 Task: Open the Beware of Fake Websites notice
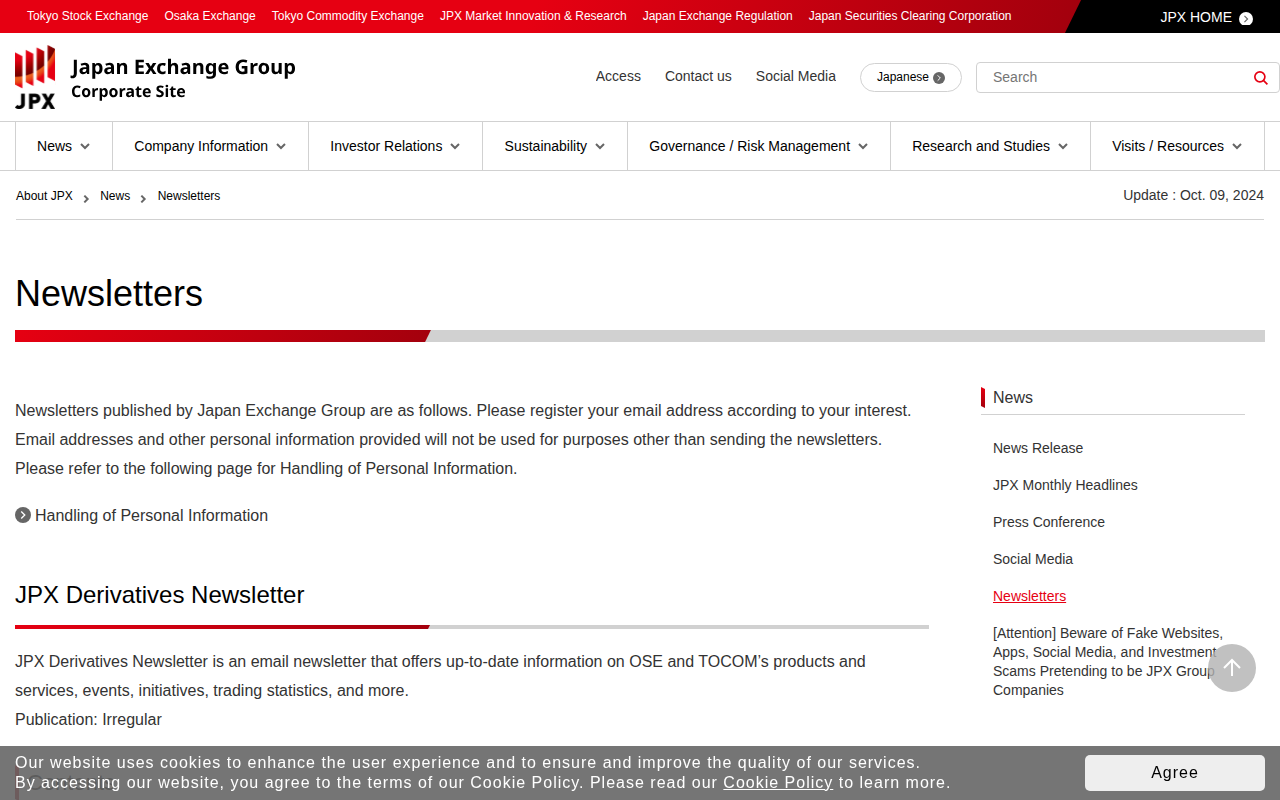pos(1107,661)
